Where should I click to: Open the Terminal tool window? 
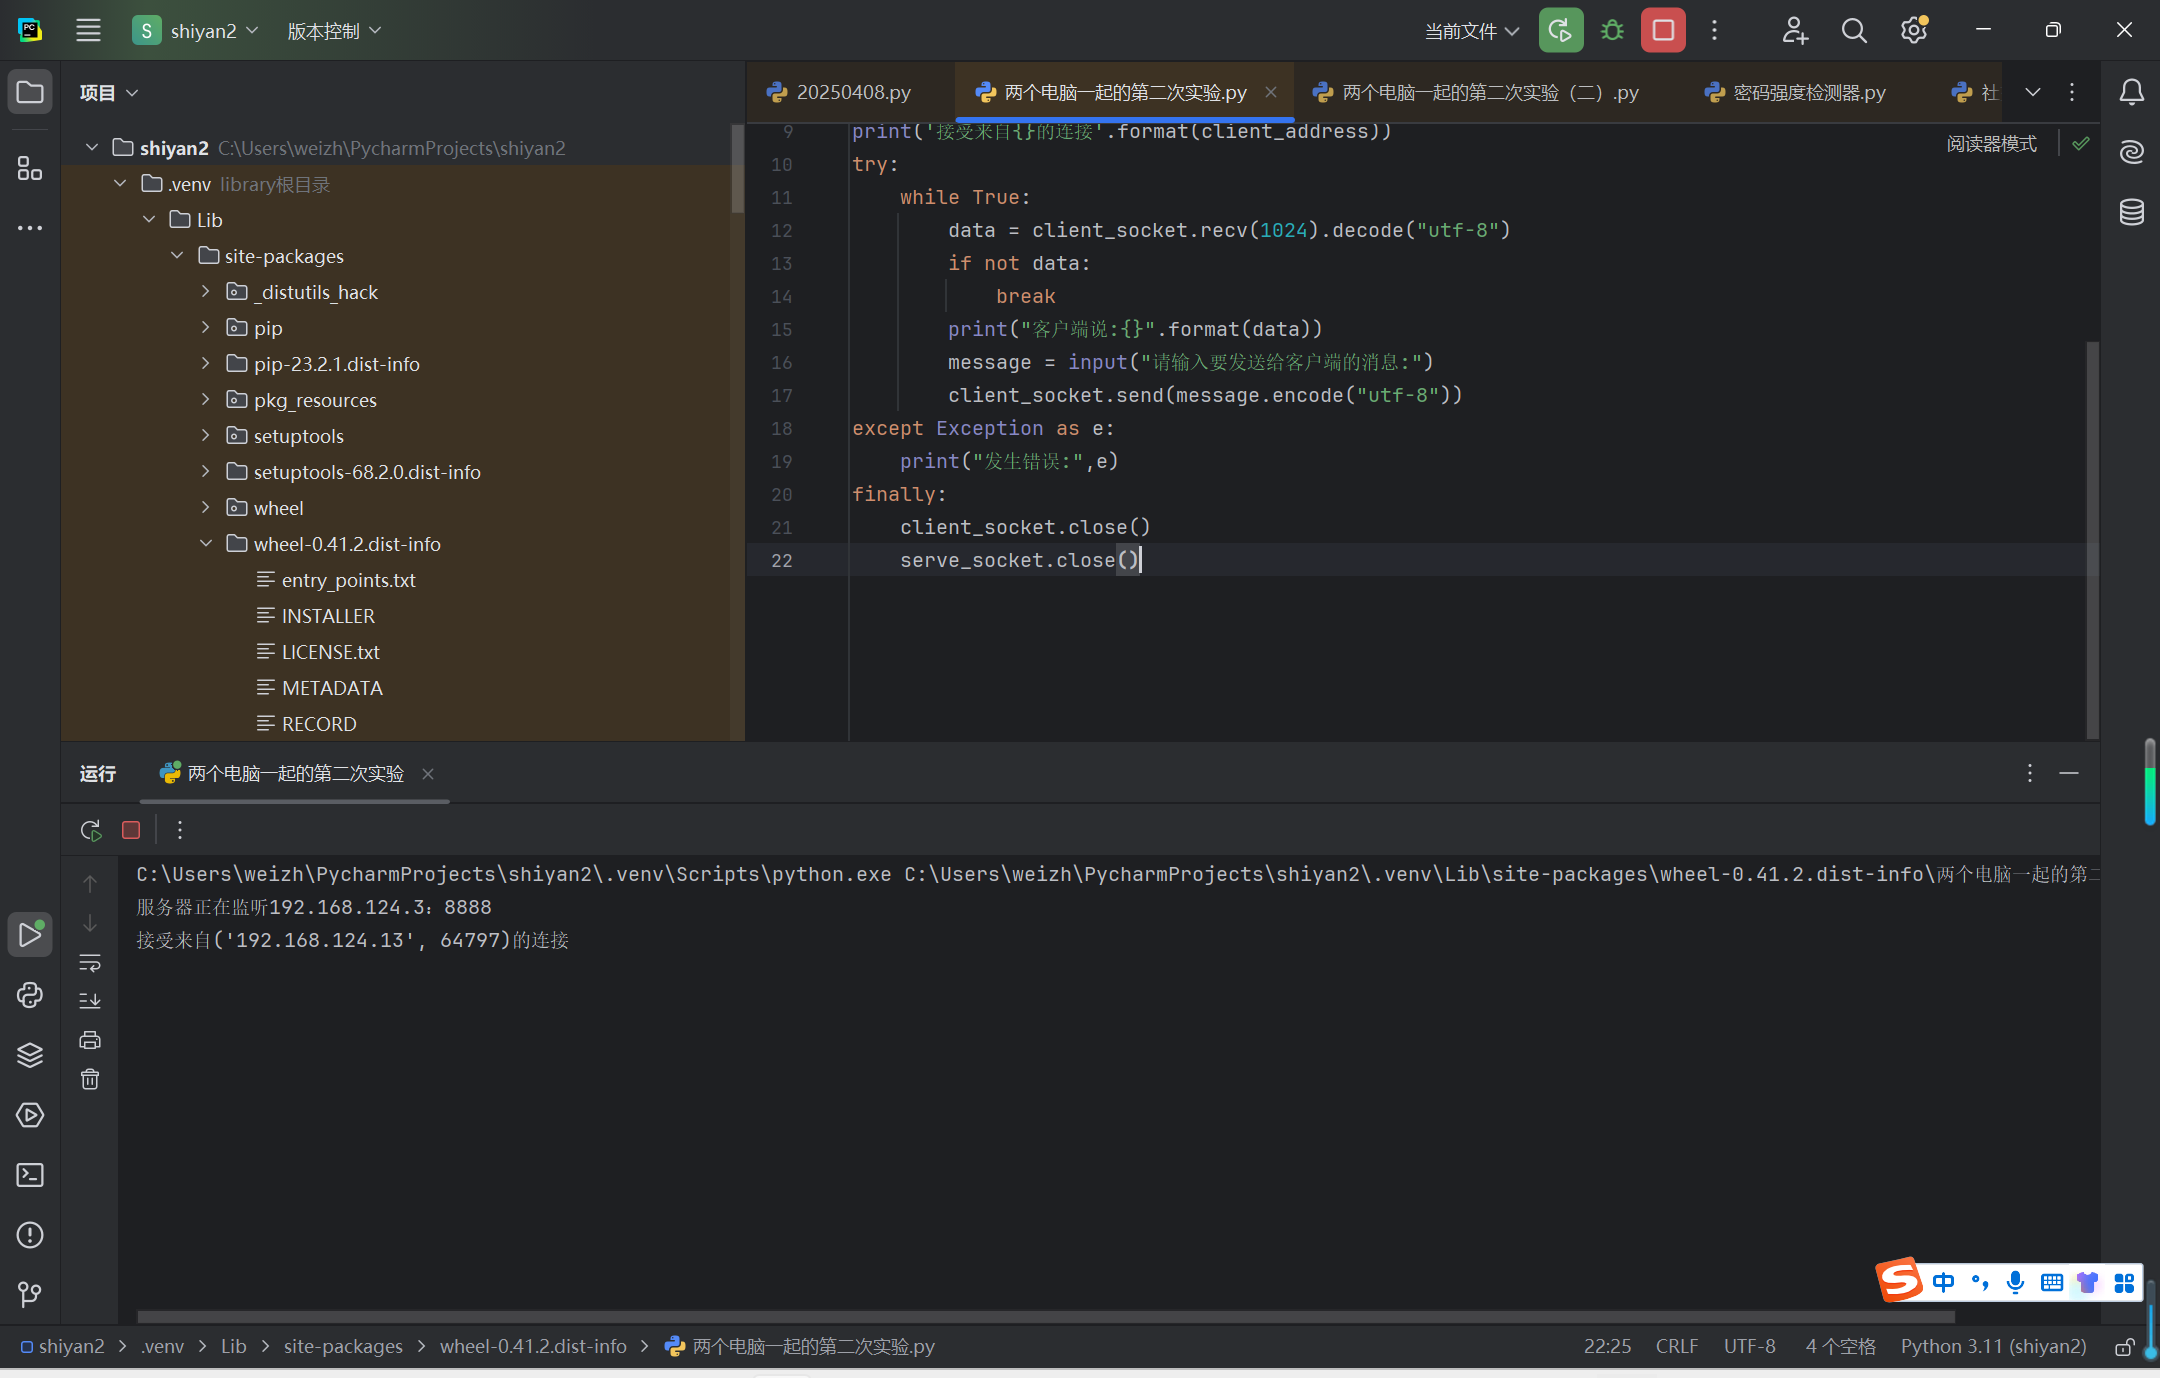tap(30, 1175)
